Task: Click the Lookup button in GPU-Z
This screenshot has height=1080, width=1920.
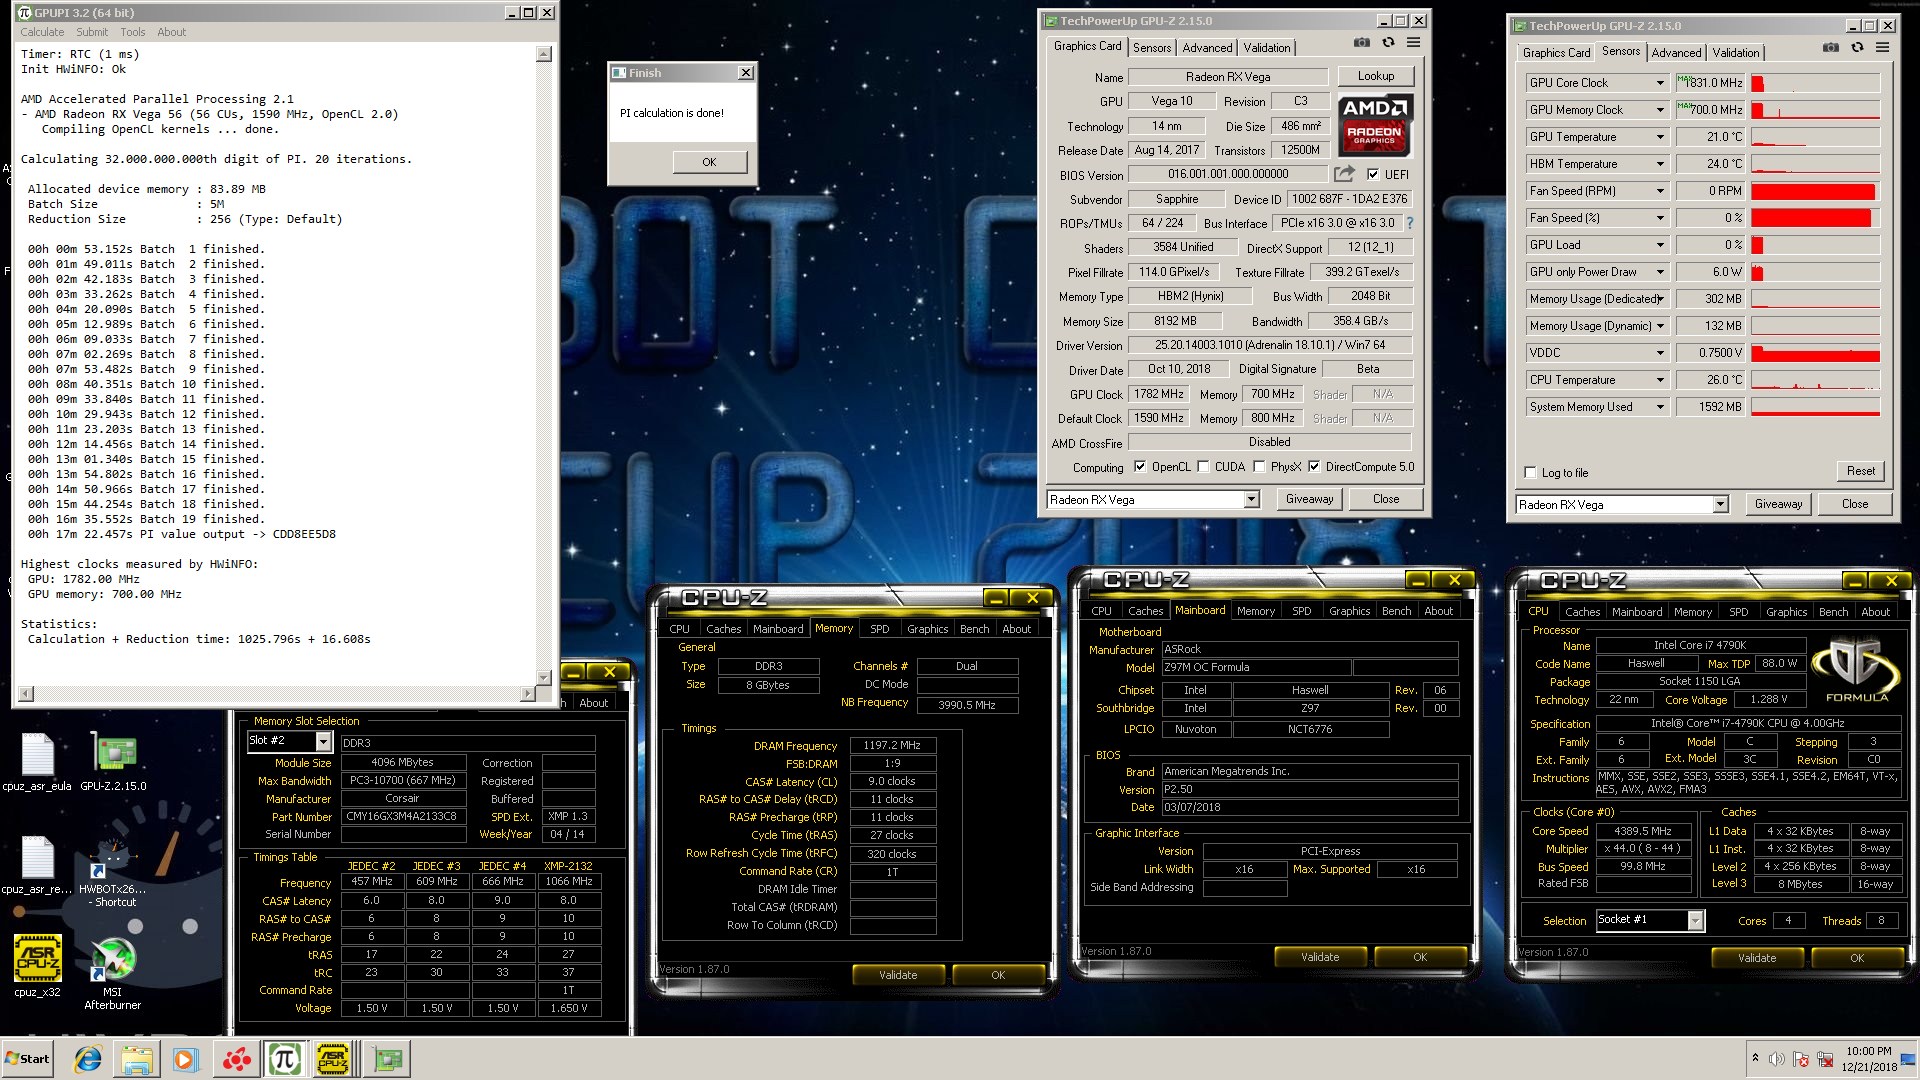Action: [1376, 76]
